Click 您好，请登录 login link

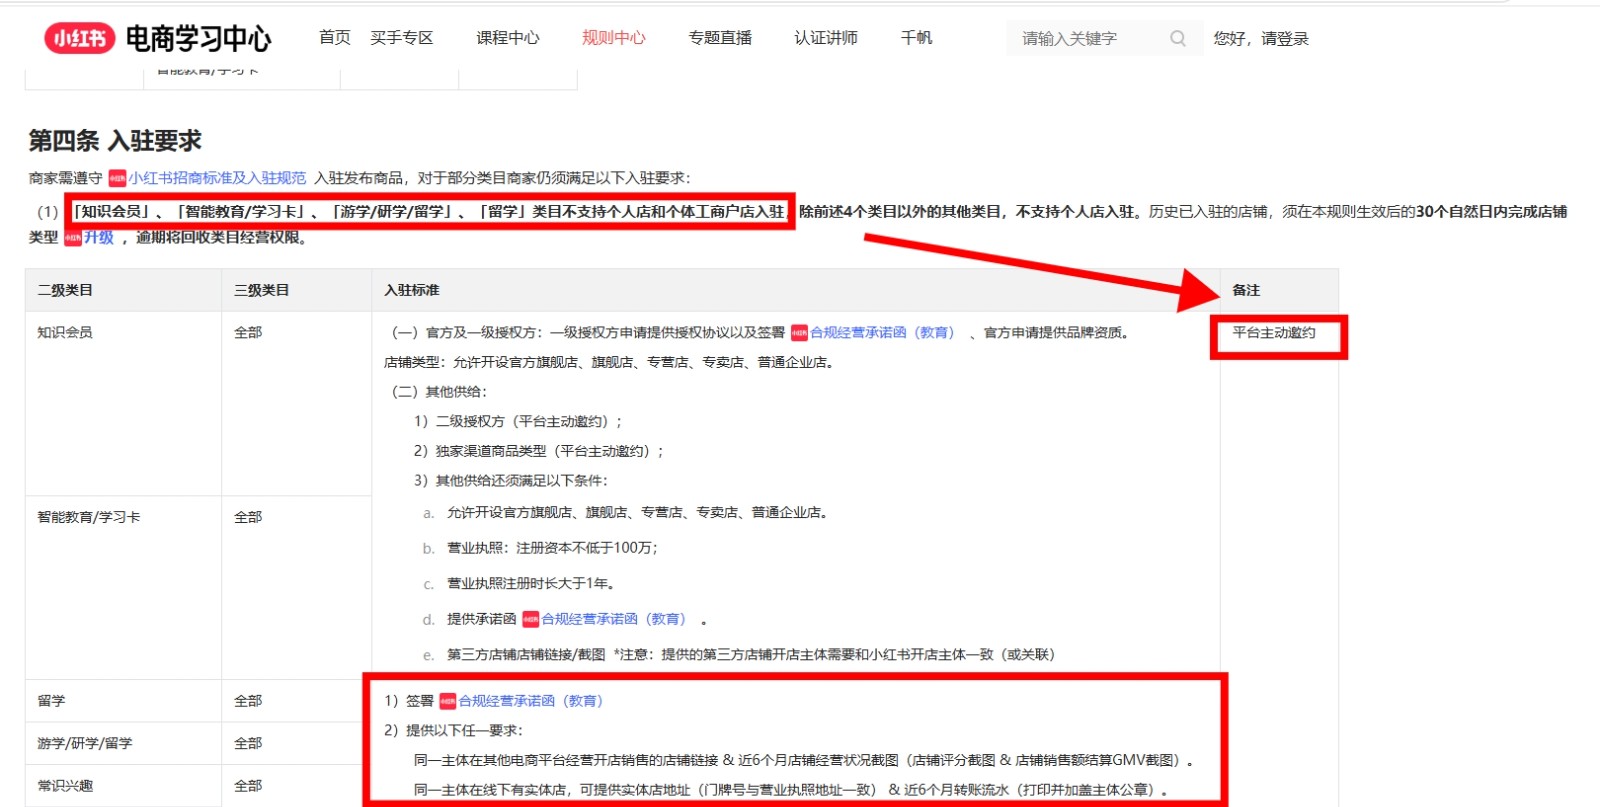[x=1261, y=38]
